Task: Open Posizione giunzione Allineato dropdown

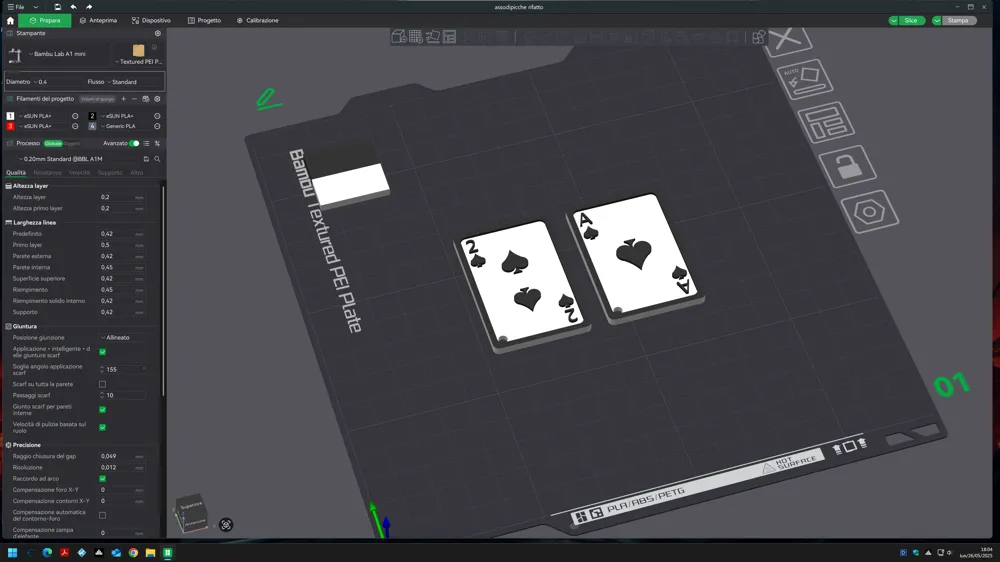Action: 122,337
